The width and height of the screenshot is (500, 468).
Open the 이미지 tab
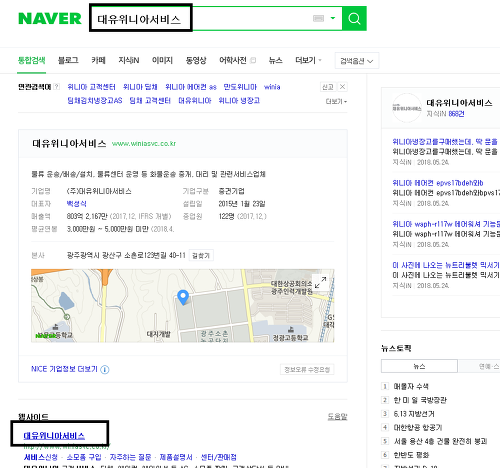[162, 60]
